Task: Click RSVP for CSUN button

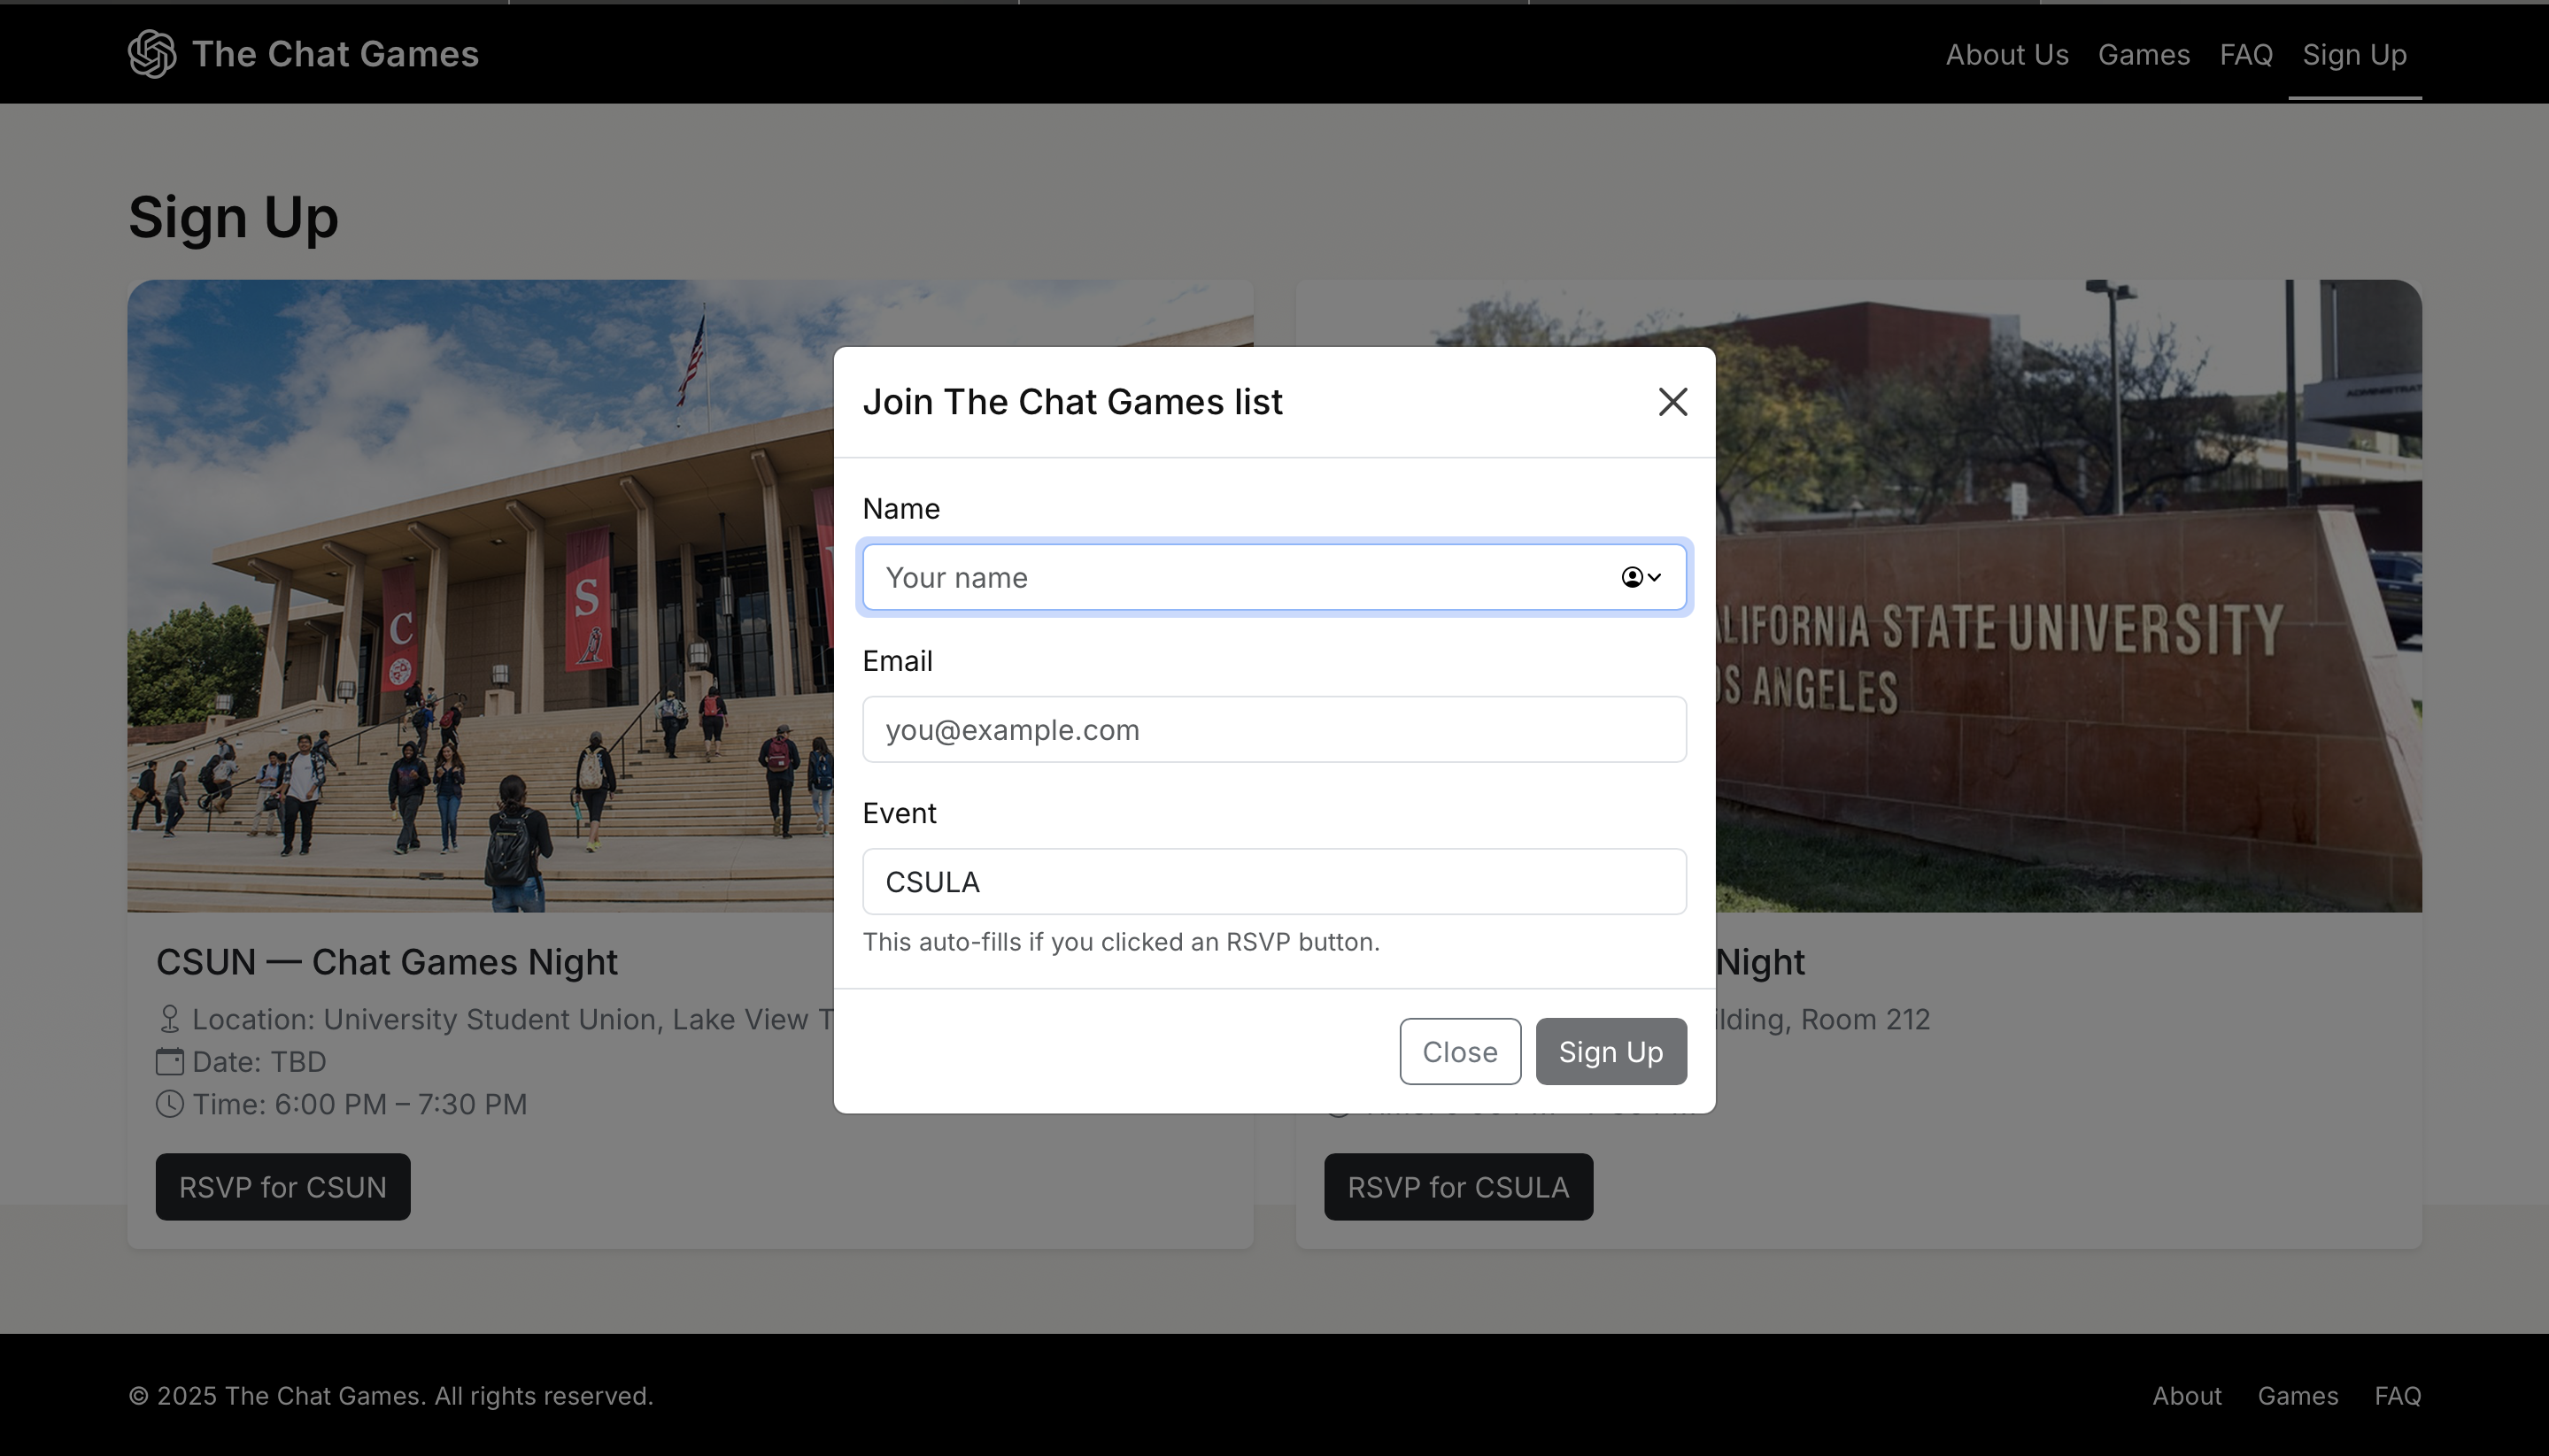Action: tap(283, 1186)
